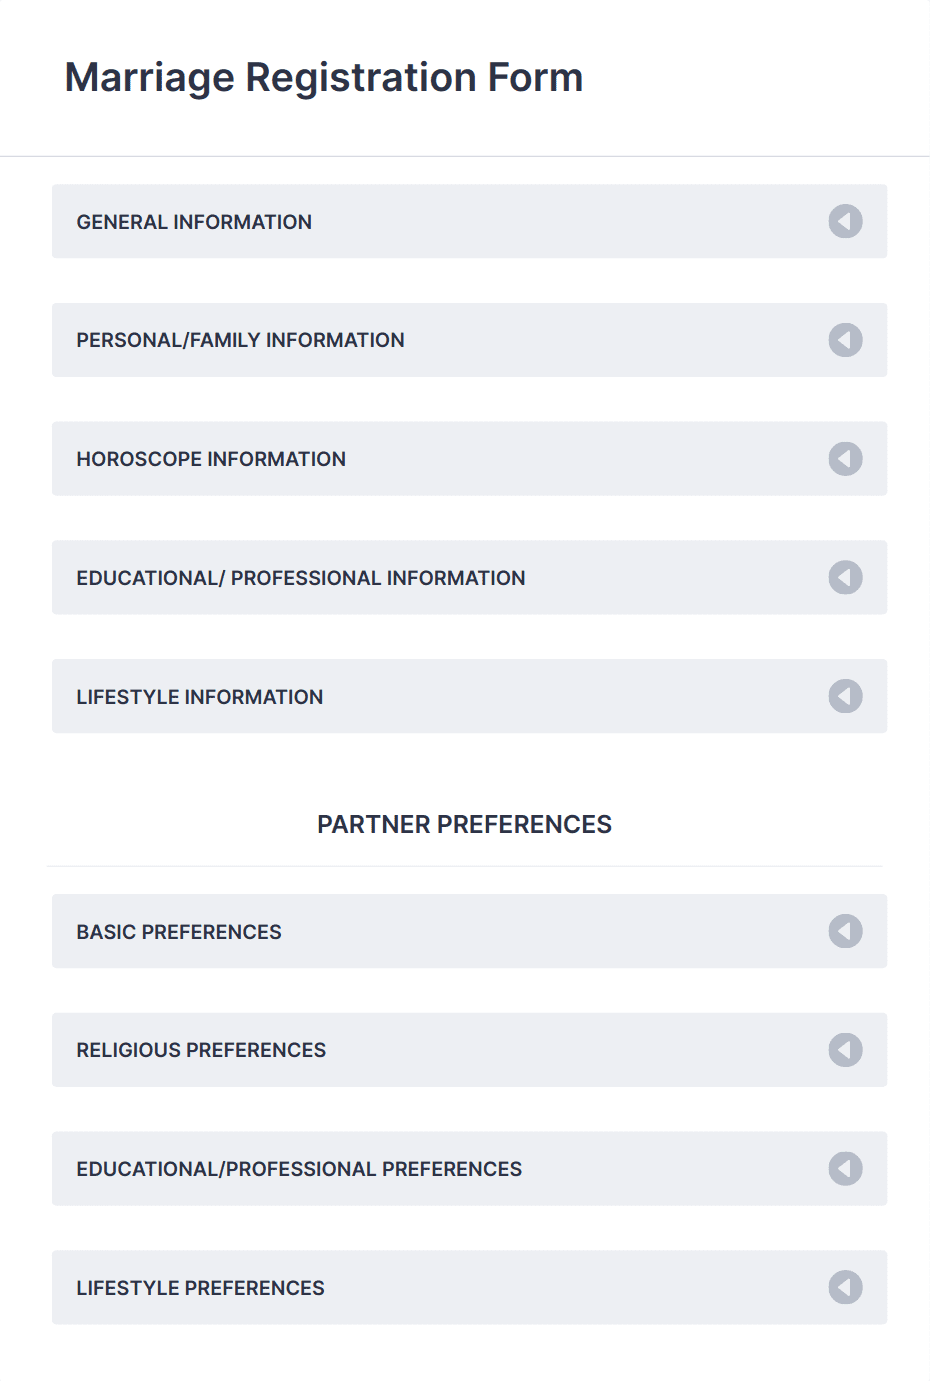Click the arrow icon on RELIGIOUS PREFERENCES

(846, 1050)
